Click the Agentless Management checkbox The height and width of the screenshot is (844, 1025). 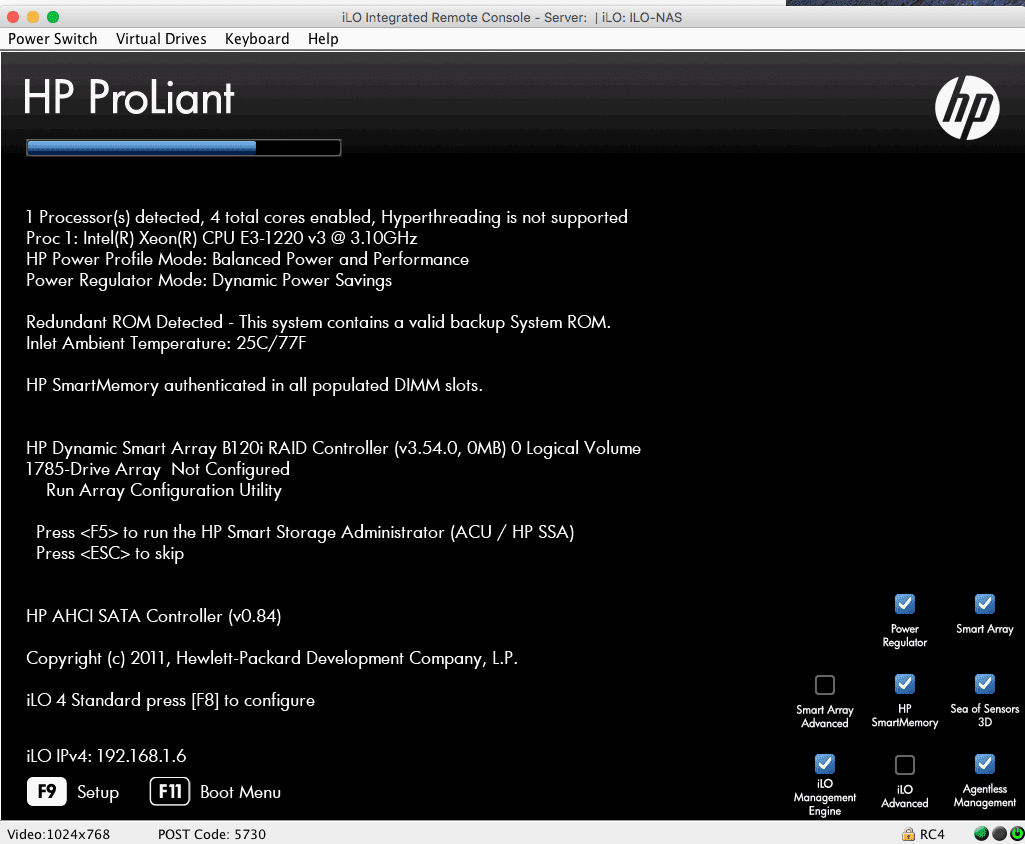(984, 764)
